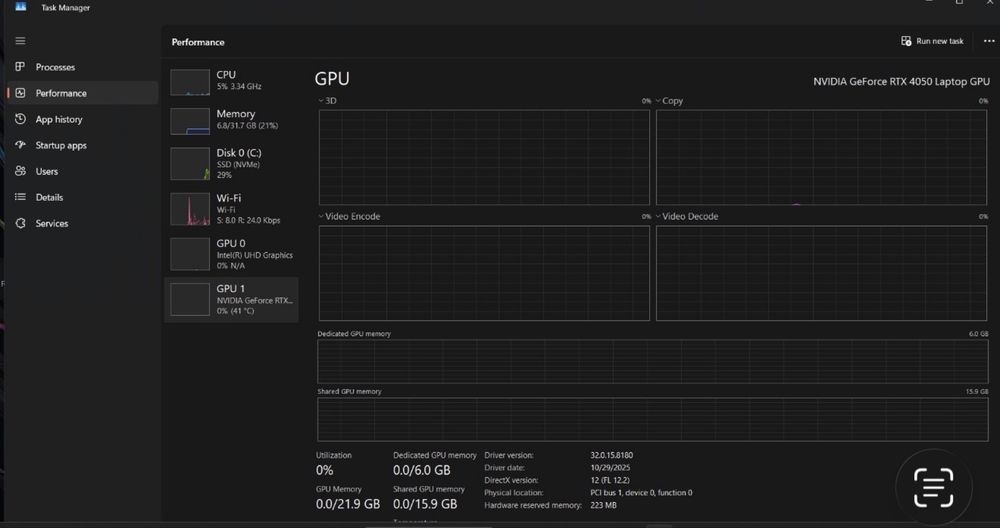Click the Services gear icon
Screen dimensions: 1000x528
point(20,223)
